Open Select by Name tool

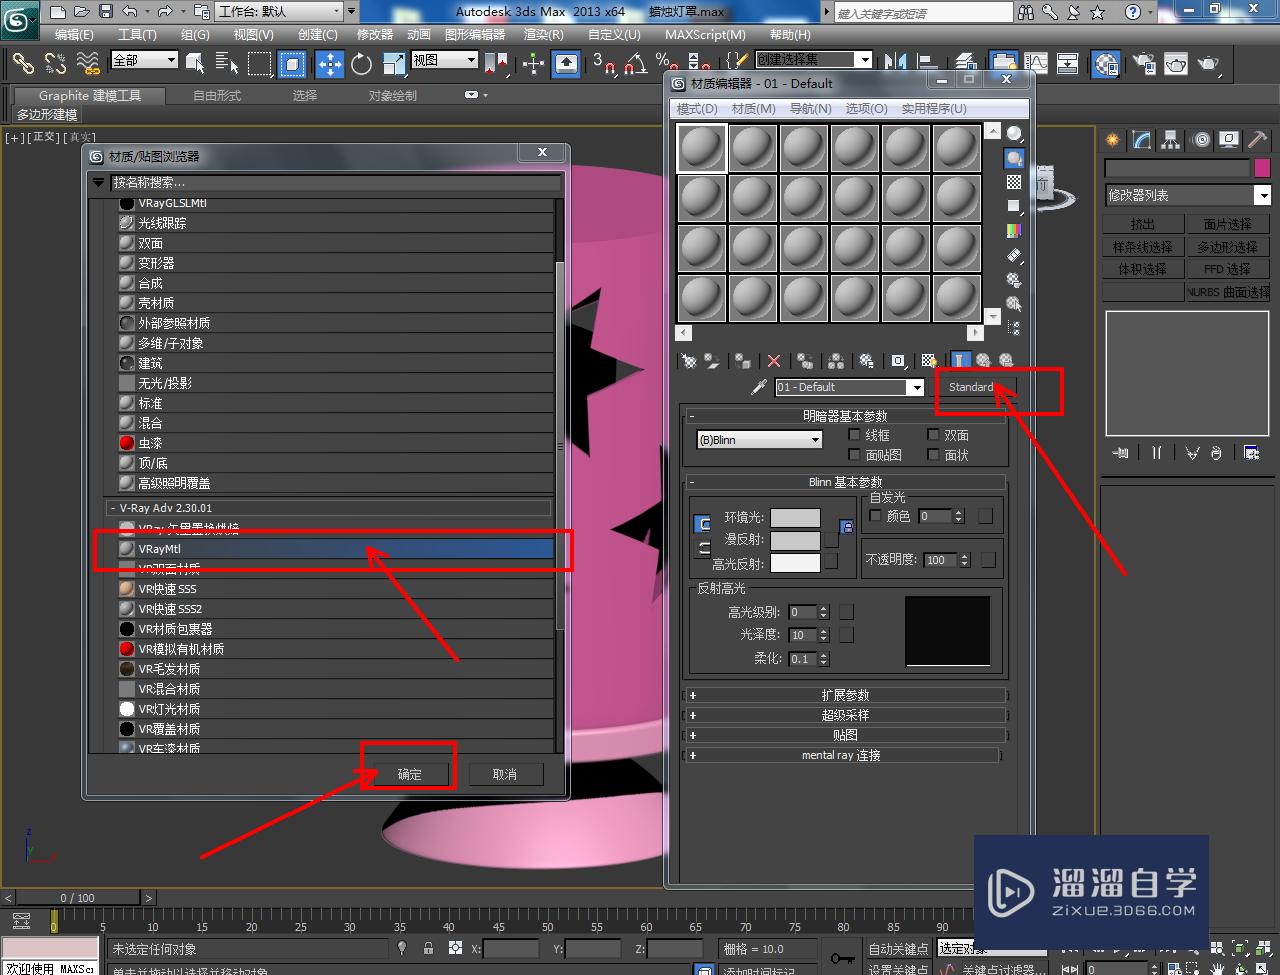tap(227, 64)
